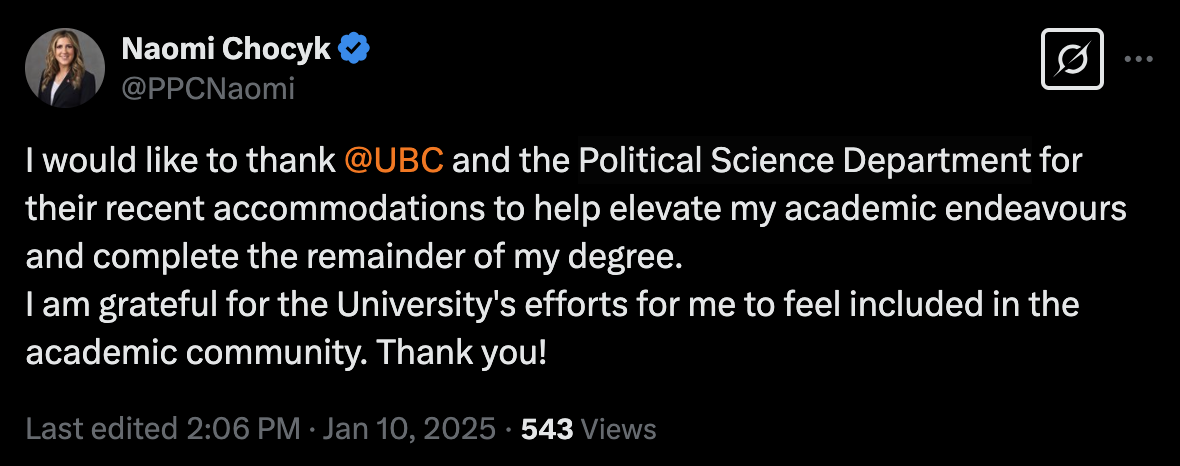
Task: Open the three-dot more options menu
Action: coord(1138,59)
